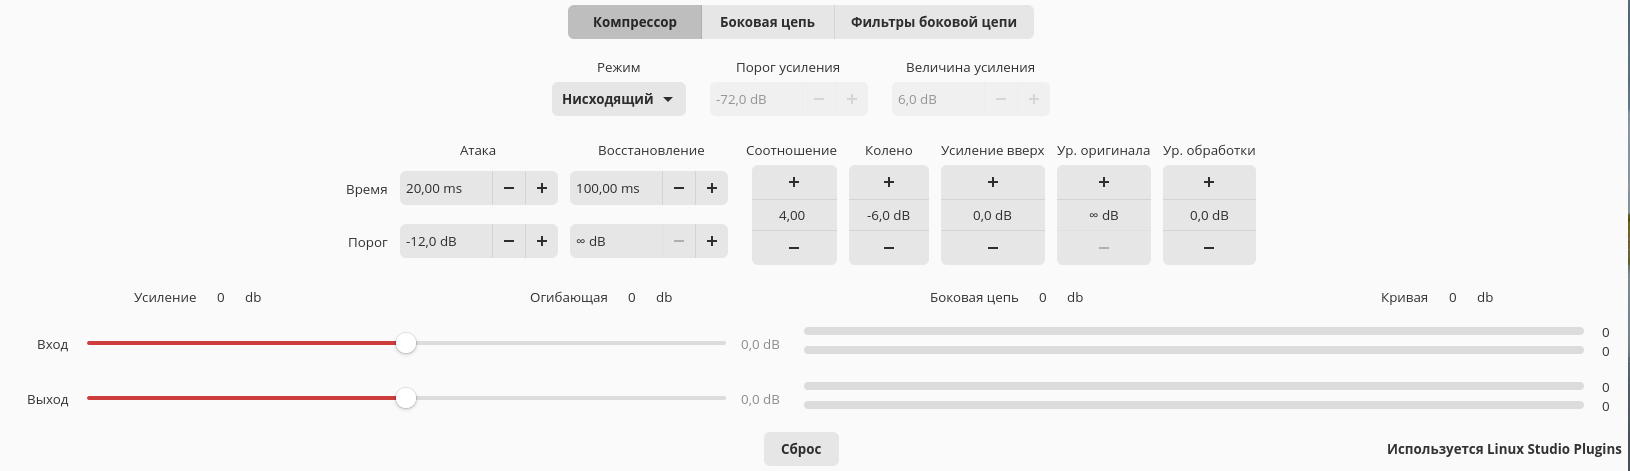Click the Соотношение value 4,00
The image size is (1630, 471).
(x=794, y=215)
